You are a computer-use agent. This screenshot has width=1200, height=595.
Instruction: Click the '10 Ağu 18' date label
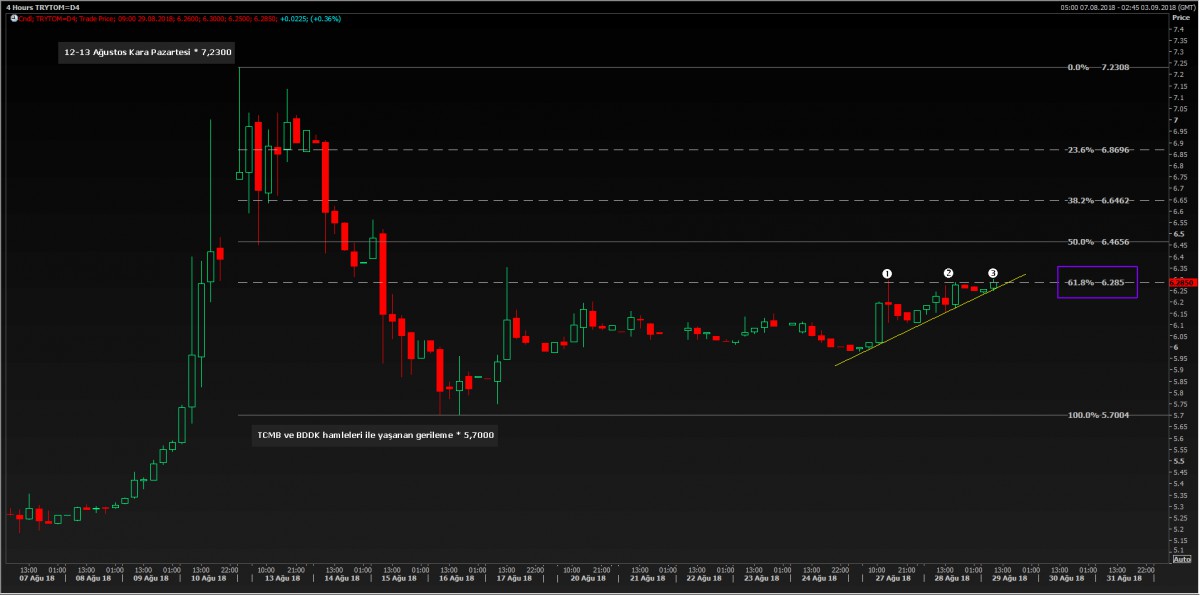(211, 578)
